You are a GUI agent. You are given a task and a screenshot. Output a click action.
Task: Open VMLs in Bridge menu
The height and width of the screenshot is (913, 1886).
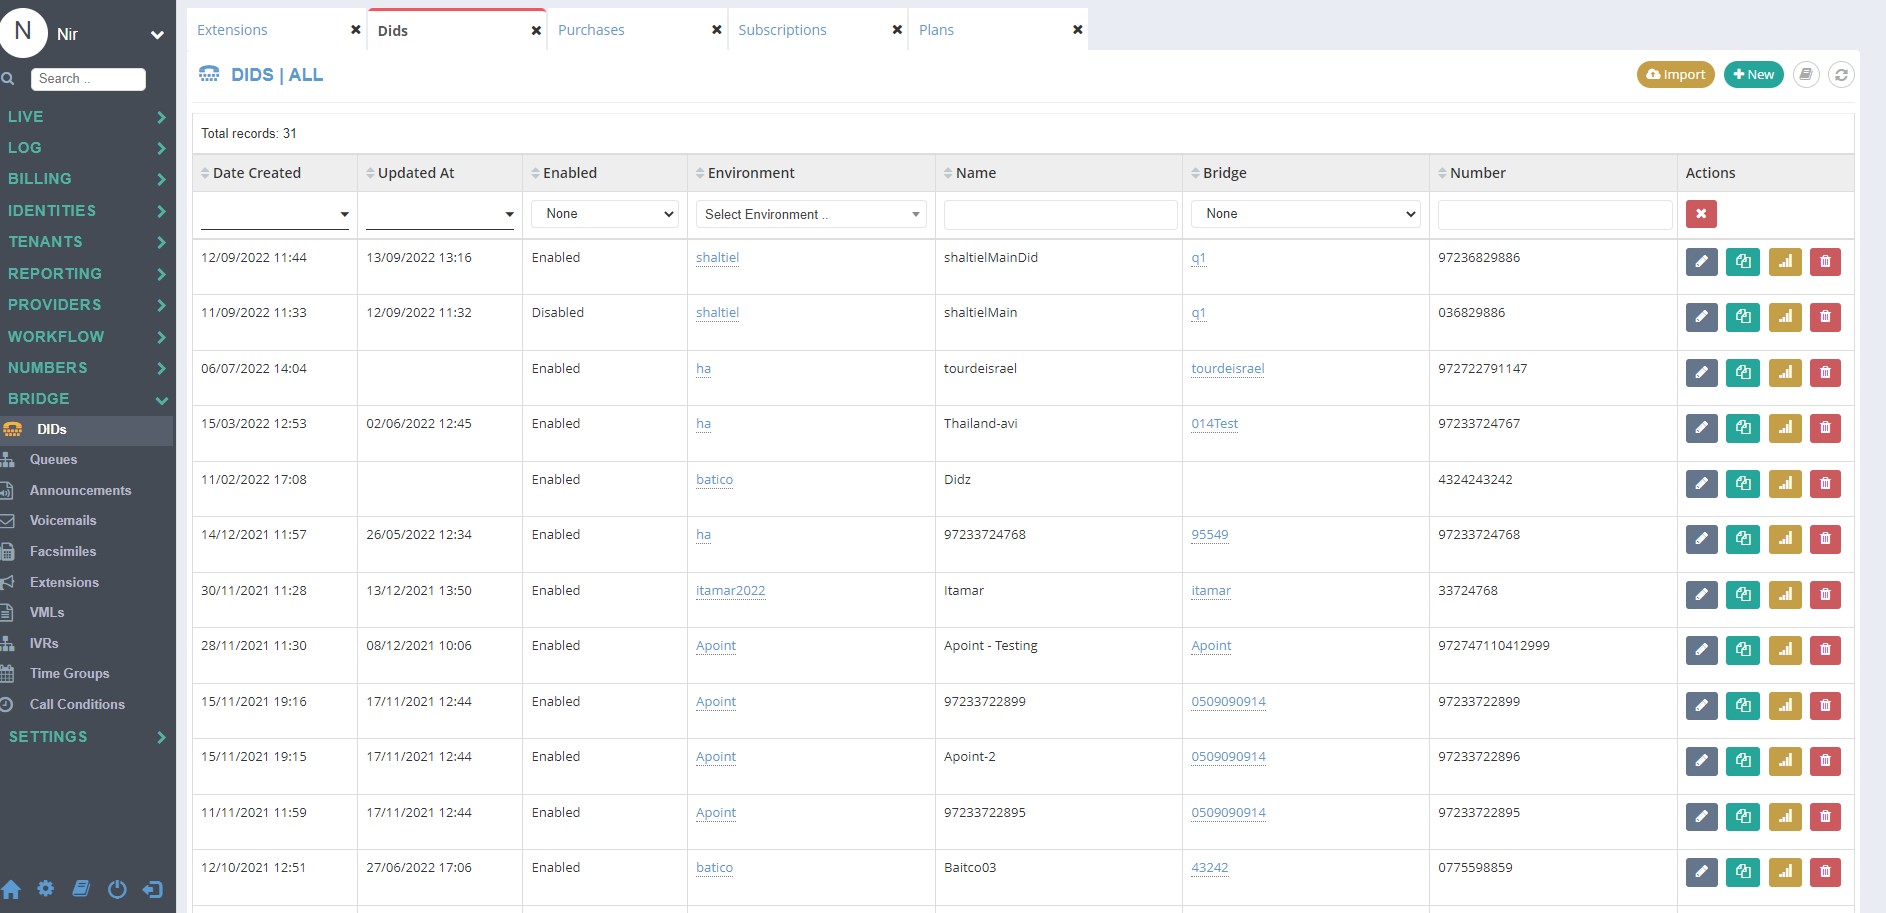(x=47, y=613)
